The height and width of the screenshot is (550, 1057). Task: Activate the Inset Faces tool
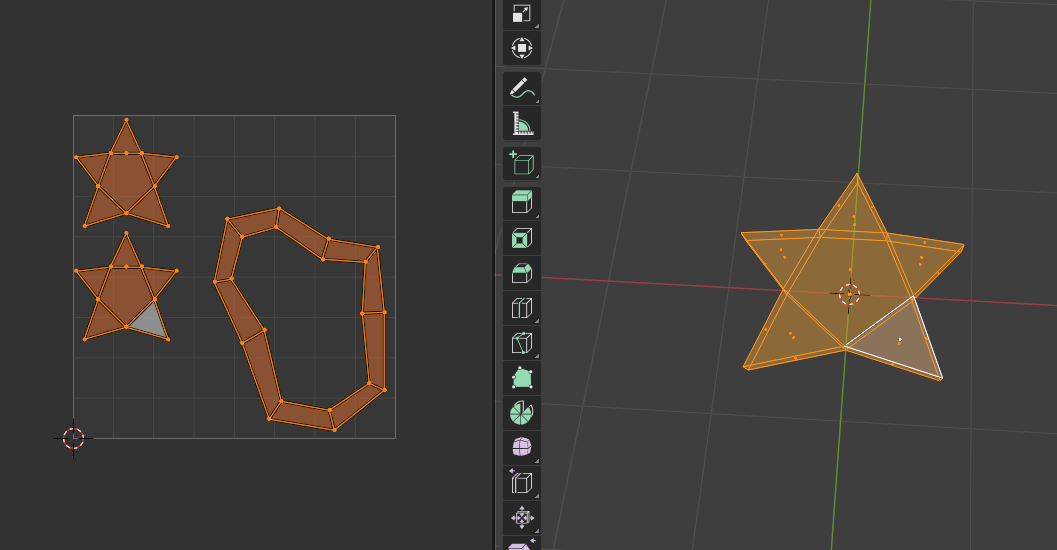click(521, 238)
